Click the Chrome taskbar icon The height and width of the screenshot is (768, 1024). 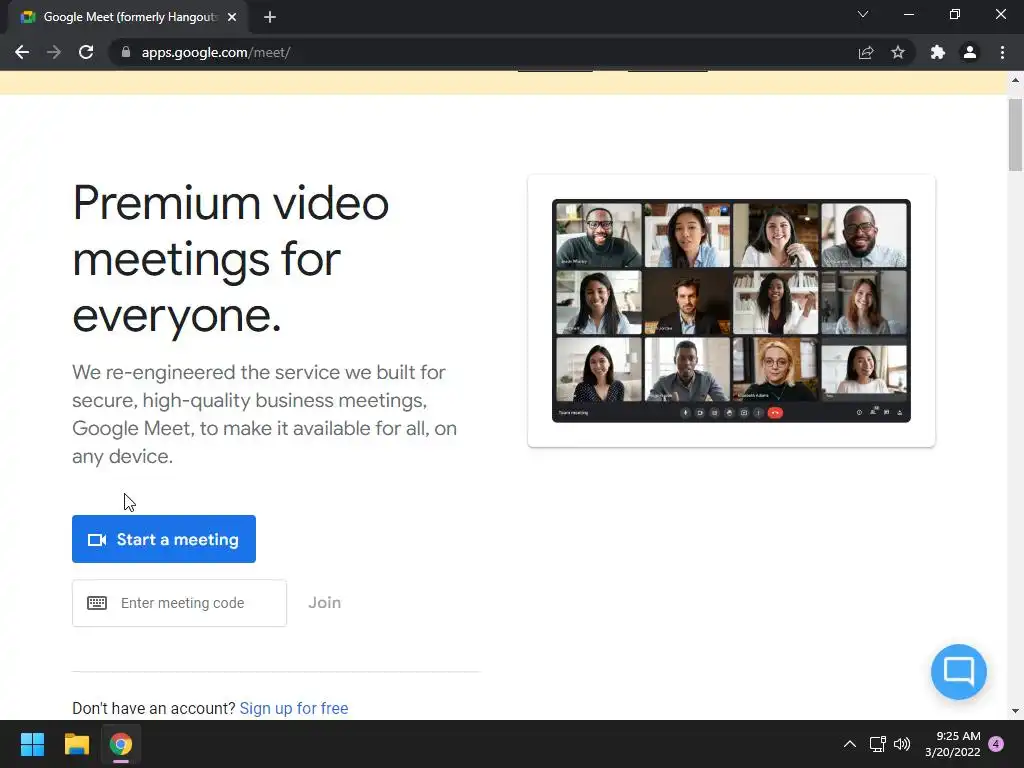pos(121,744)
